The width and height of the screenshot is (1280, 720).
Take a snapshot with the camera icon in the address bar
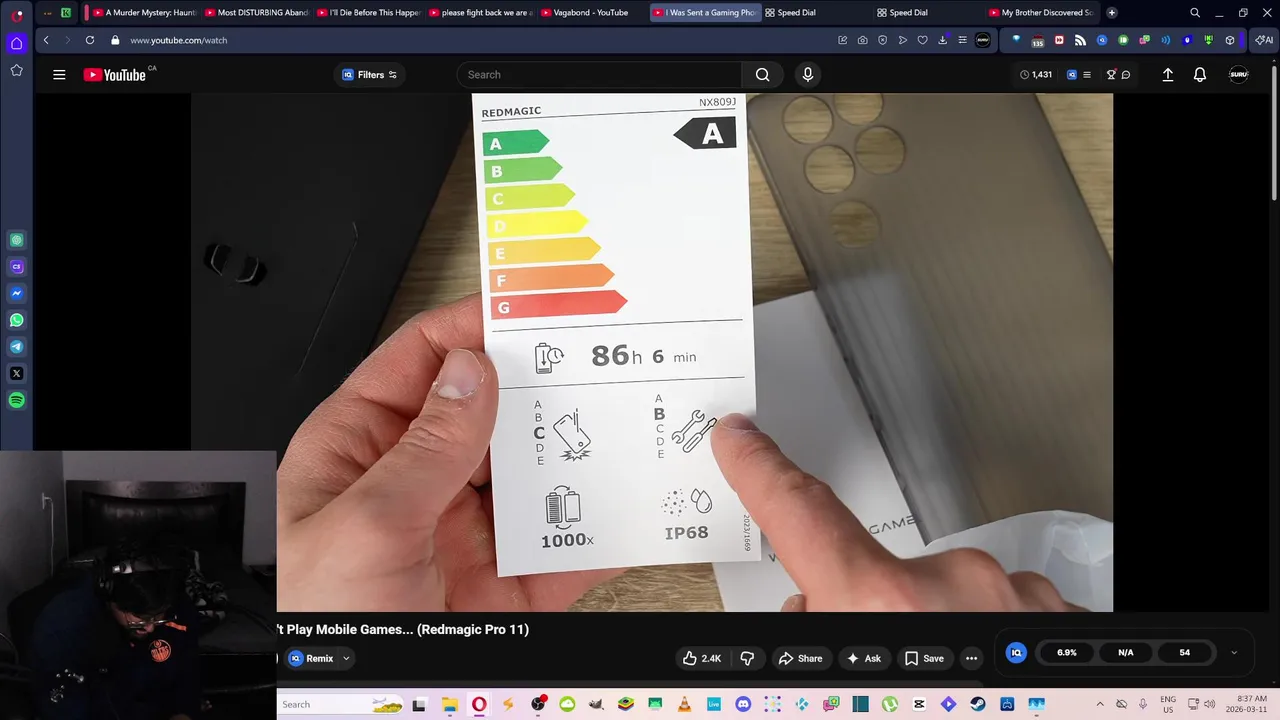click(x=862, y=40)
